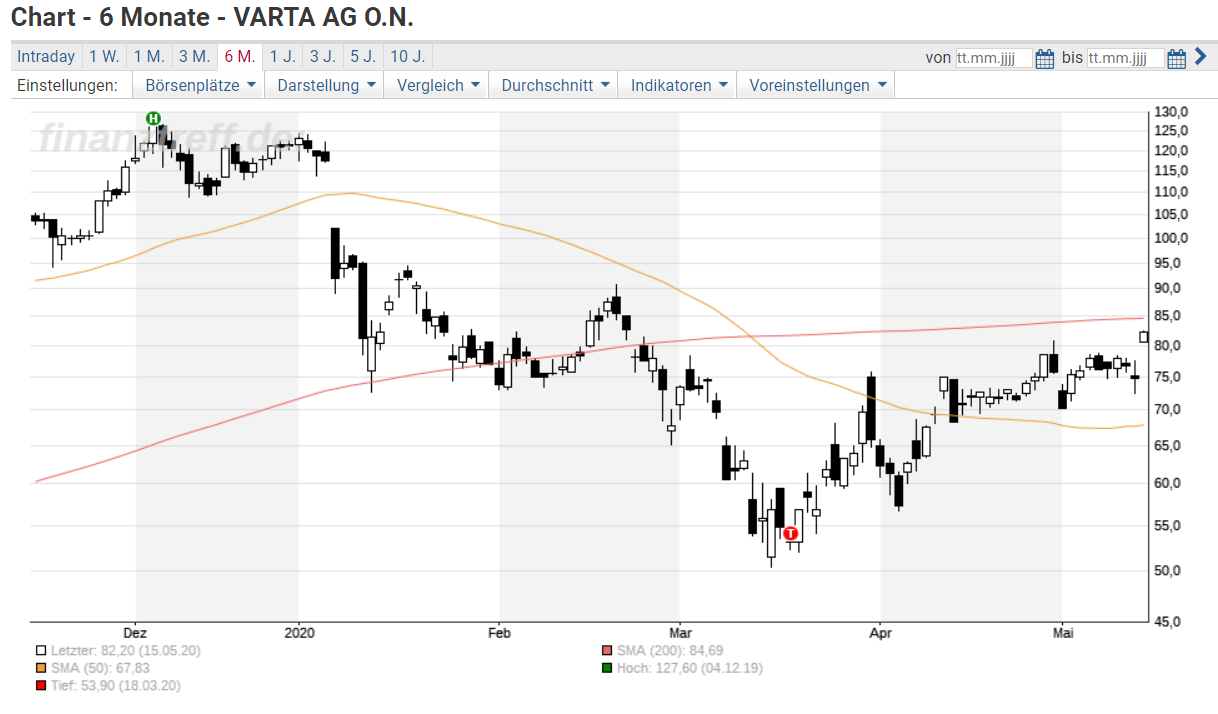
Task: Click 'SMA (50): 67,83' legend text
Action: tap(100, 668)
